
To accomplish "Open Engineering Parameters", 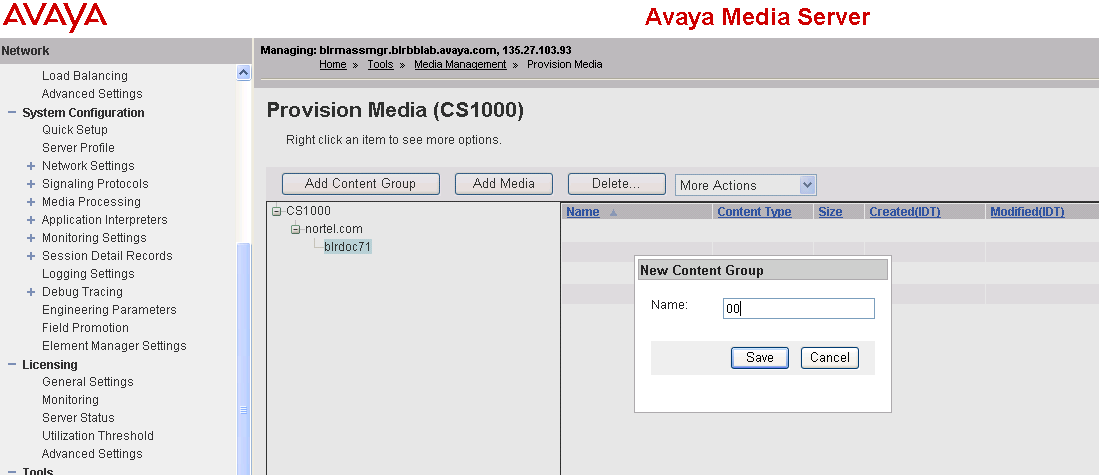I will click(109, 310).
